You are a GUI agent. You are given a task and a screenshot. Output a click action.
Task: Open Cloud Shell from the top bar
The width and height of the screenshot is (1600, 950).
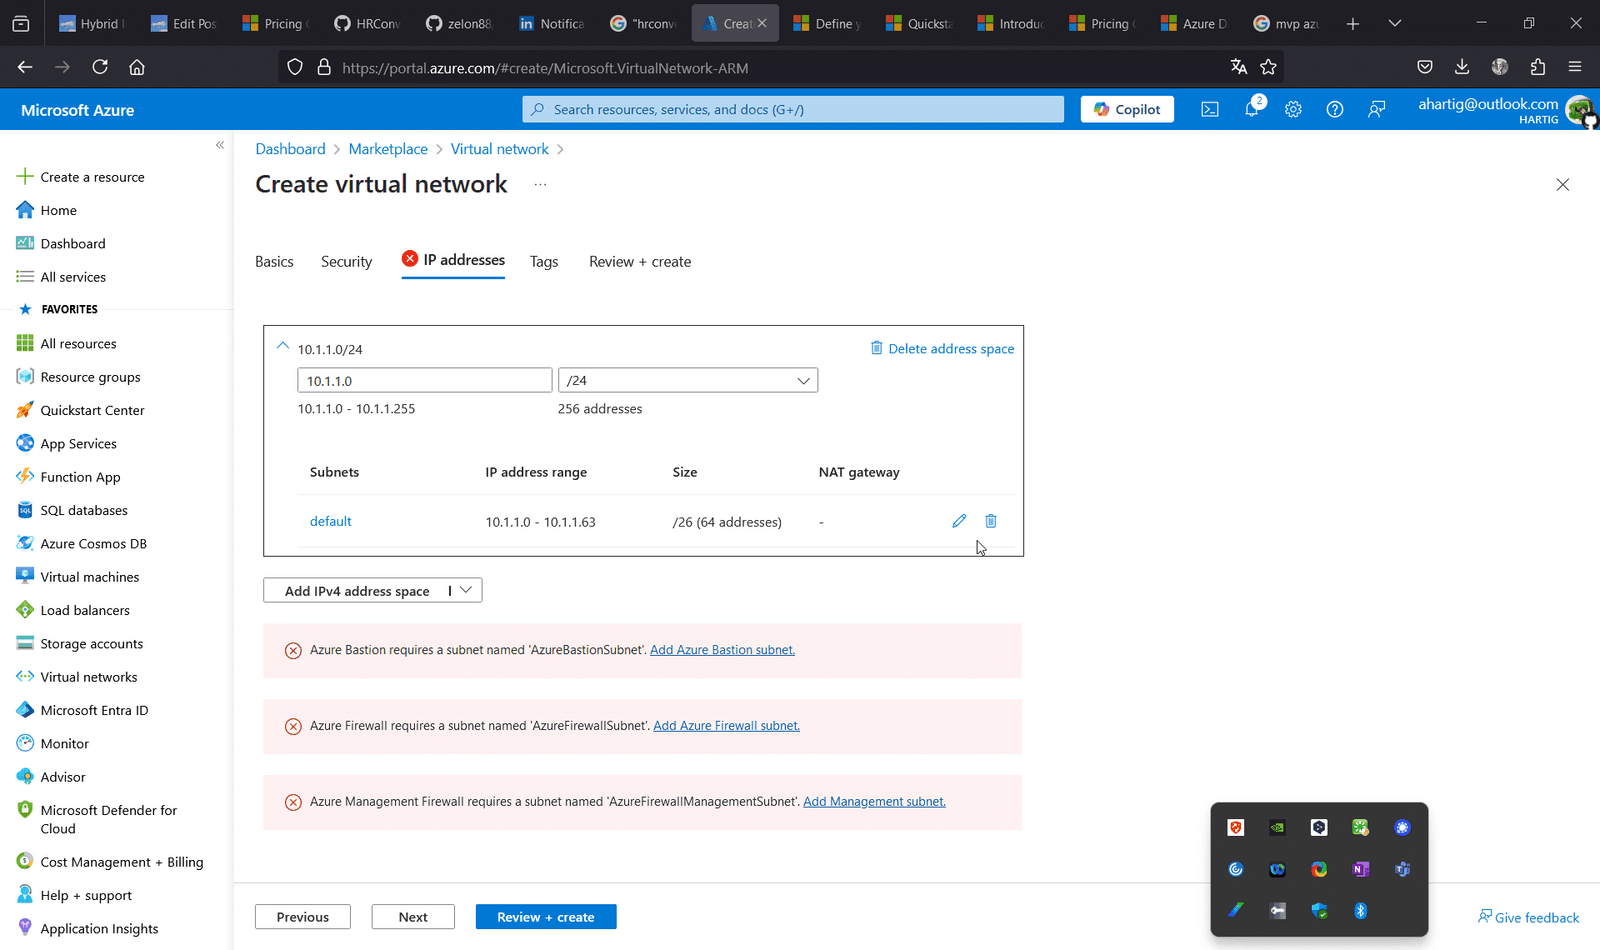click(1209, 109)
